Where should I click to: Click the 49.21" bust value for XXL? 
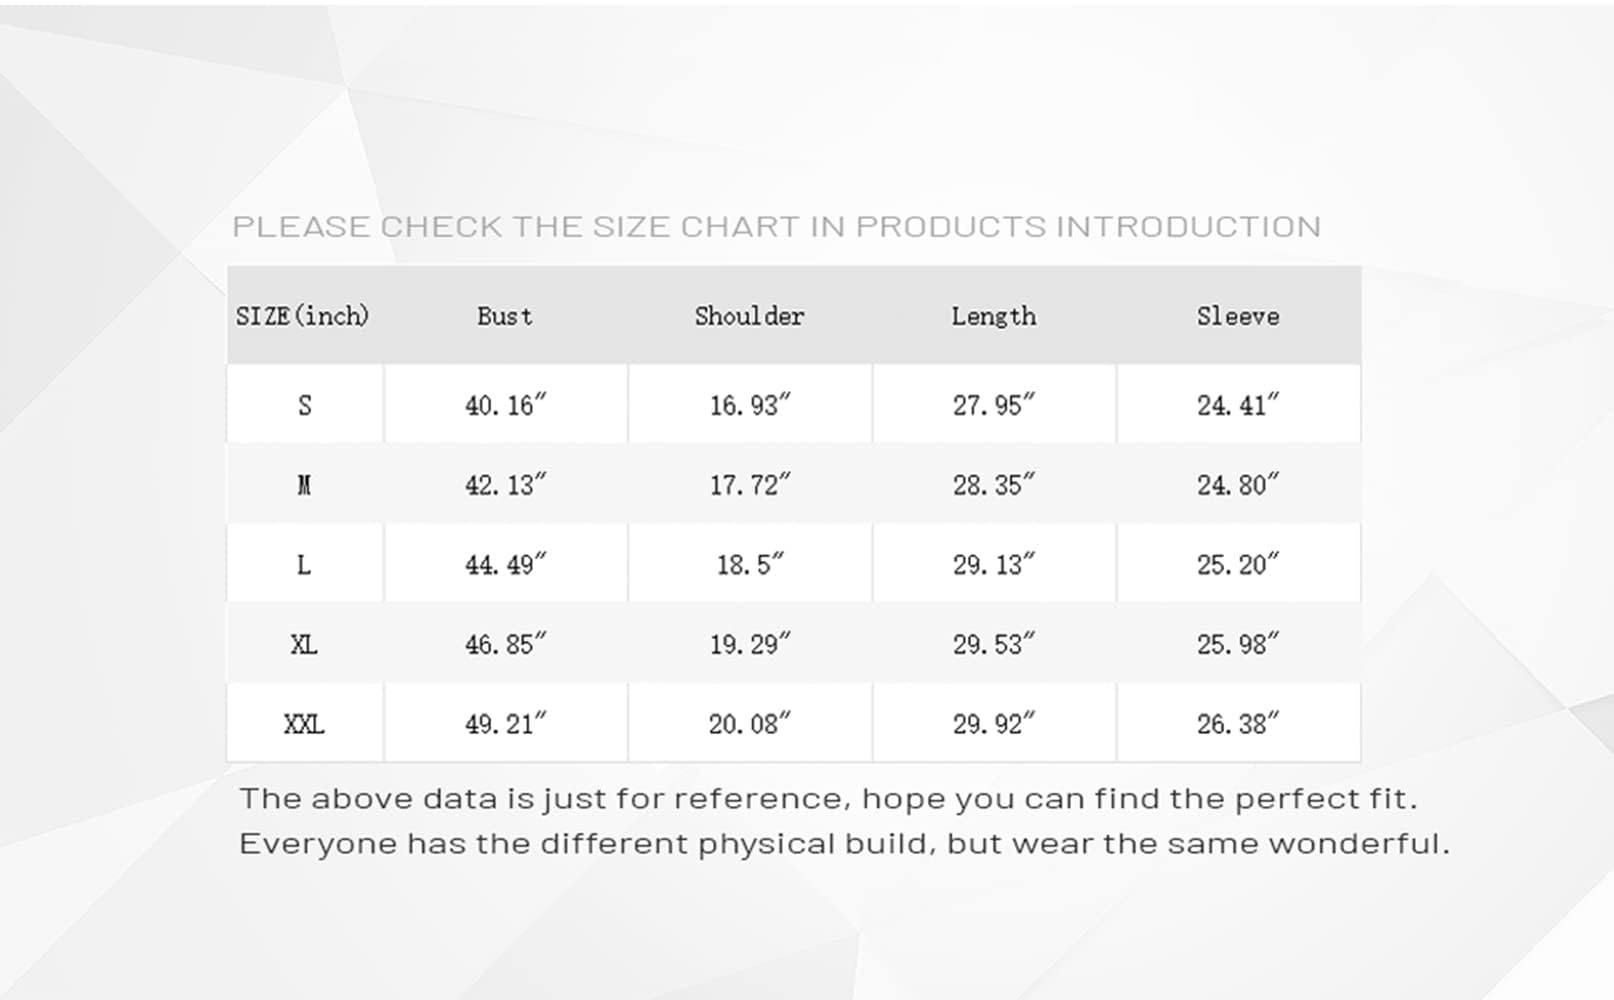[x=505, y=724]
